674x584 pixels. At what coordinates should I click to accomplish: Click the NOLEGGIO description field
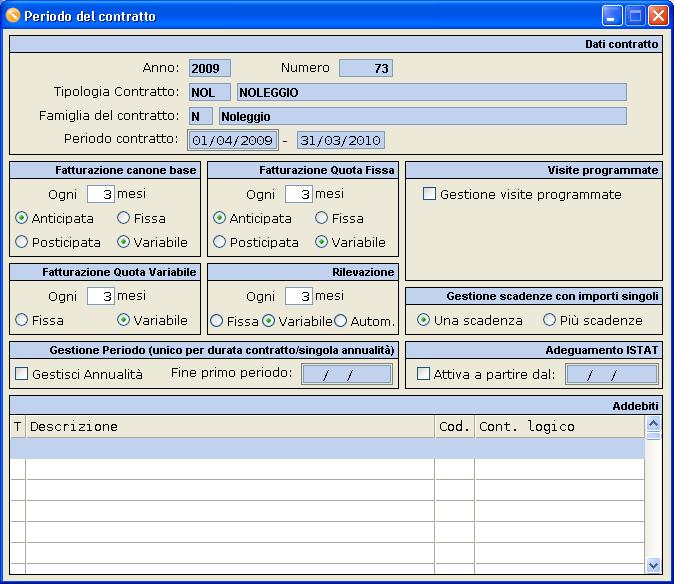pyautogui.click(x=432, y=92)
